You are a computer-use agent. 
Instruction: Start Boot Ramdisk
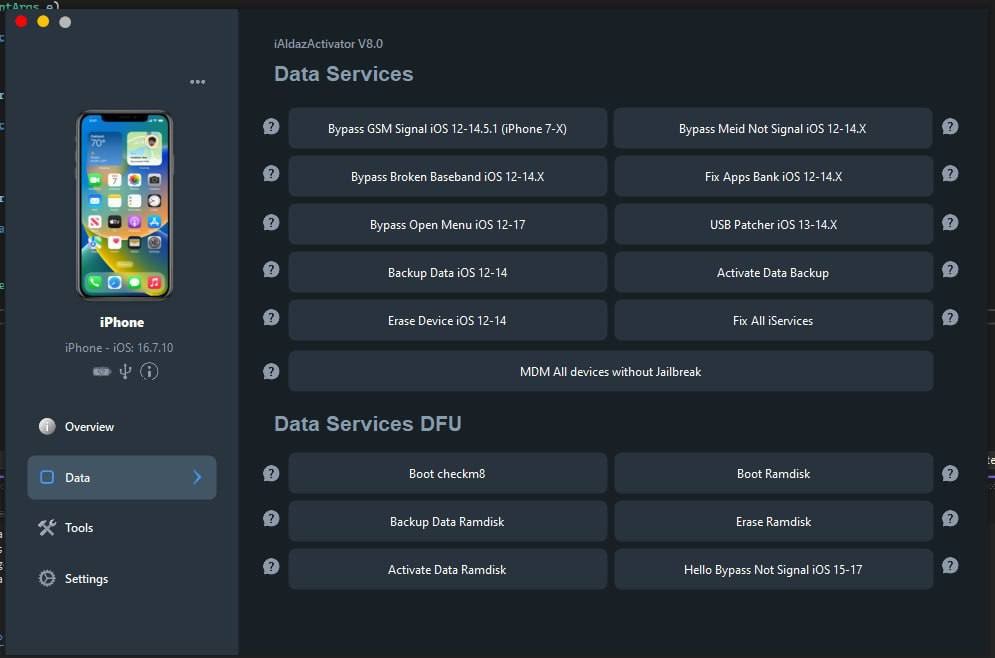[x=773, y=473]
